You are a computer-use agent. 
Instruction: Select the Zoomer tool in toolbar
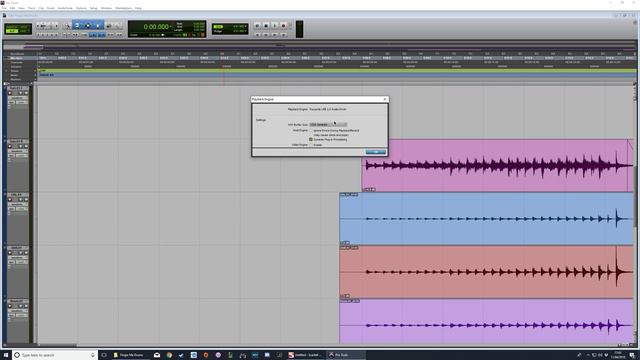point(68,26)
